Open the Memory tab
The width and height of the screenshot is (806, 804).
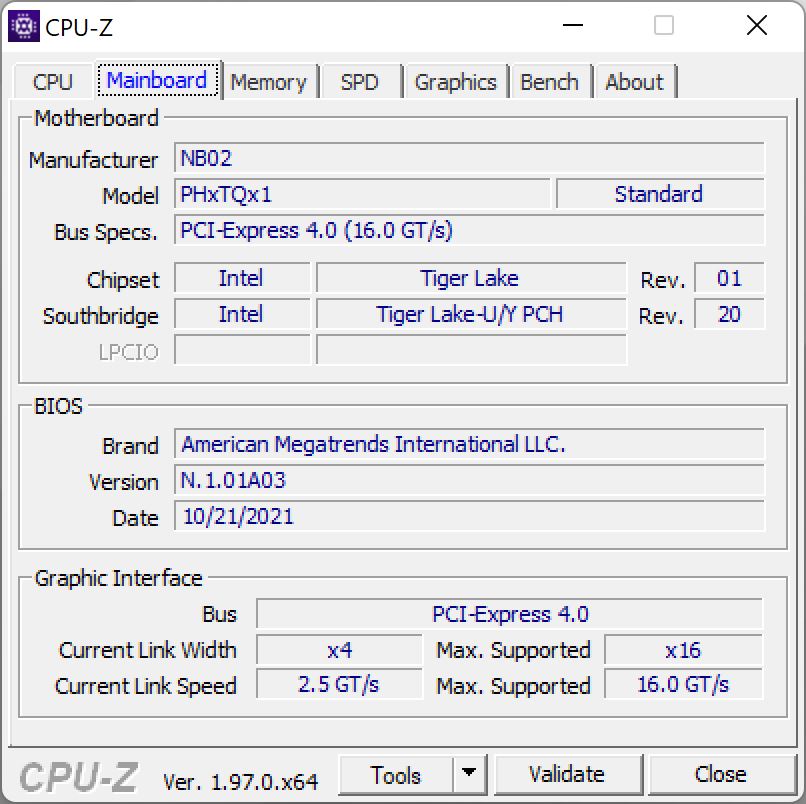(x=268, y=82)
